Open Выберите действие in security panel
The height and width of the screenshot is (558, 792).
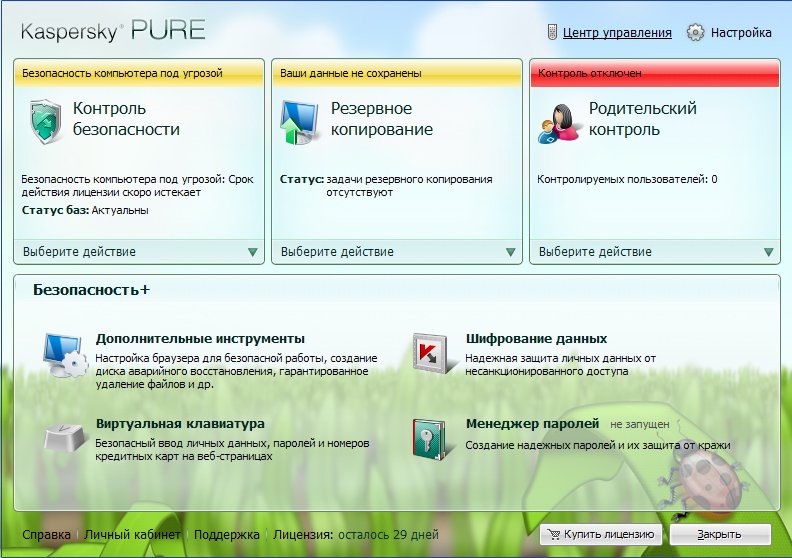tap(139, 251)
